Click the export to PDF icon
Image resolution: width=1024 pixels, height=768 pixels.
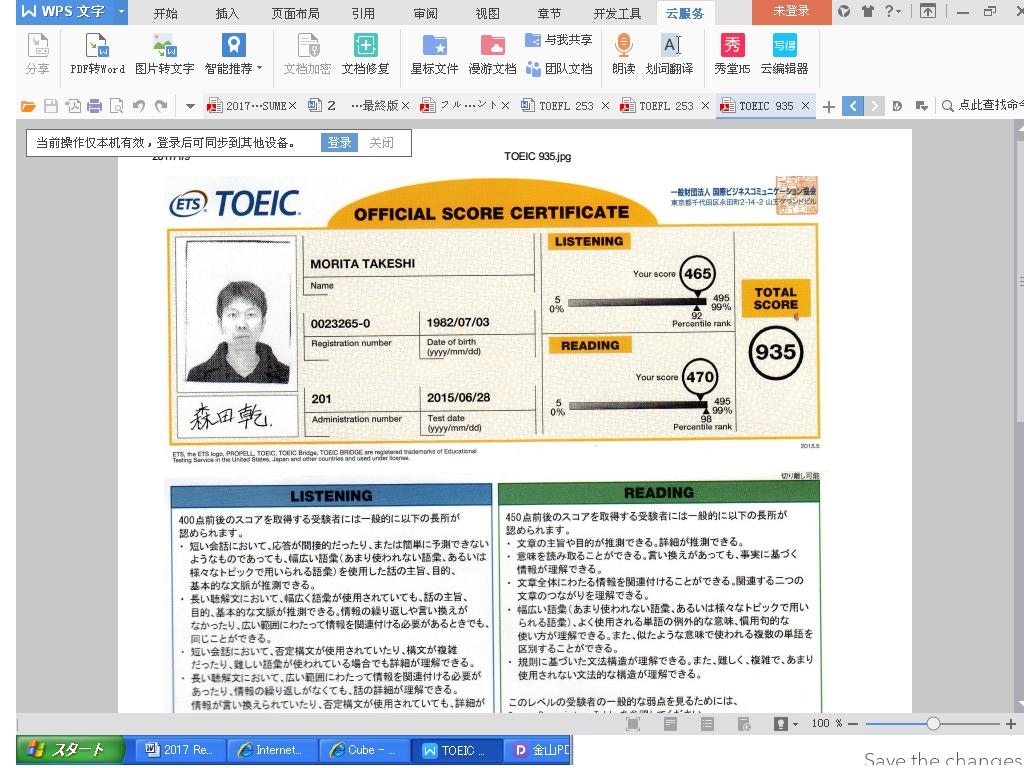pos(72,106)
